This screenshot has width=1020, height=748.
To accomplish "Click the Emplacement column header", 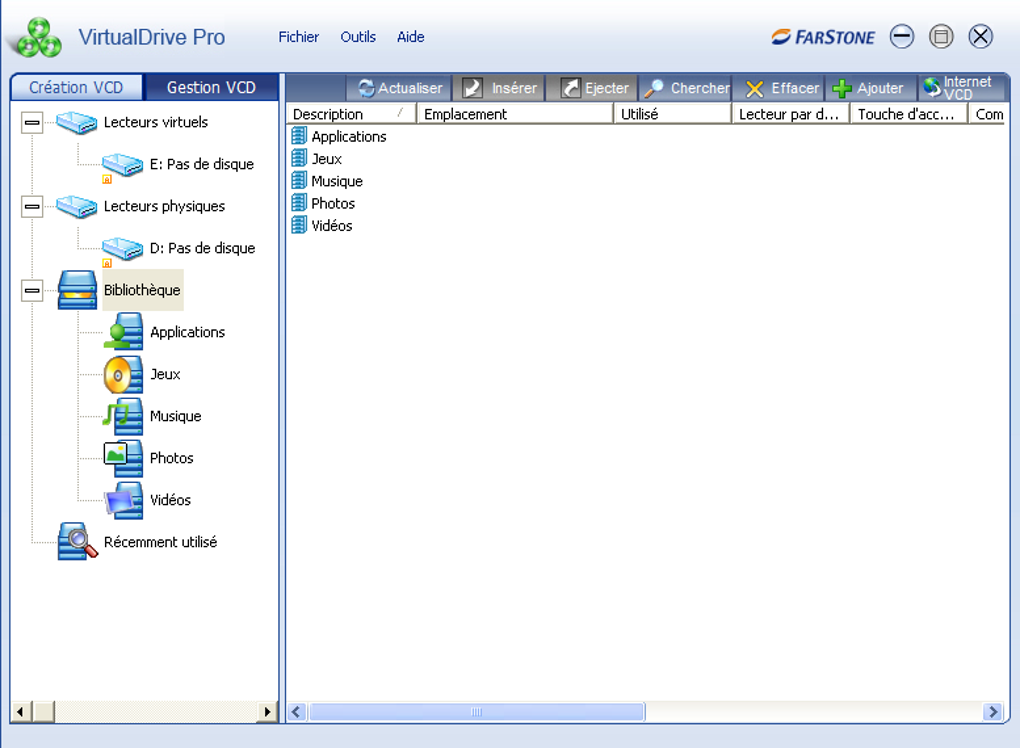I will tap(515, 114).
